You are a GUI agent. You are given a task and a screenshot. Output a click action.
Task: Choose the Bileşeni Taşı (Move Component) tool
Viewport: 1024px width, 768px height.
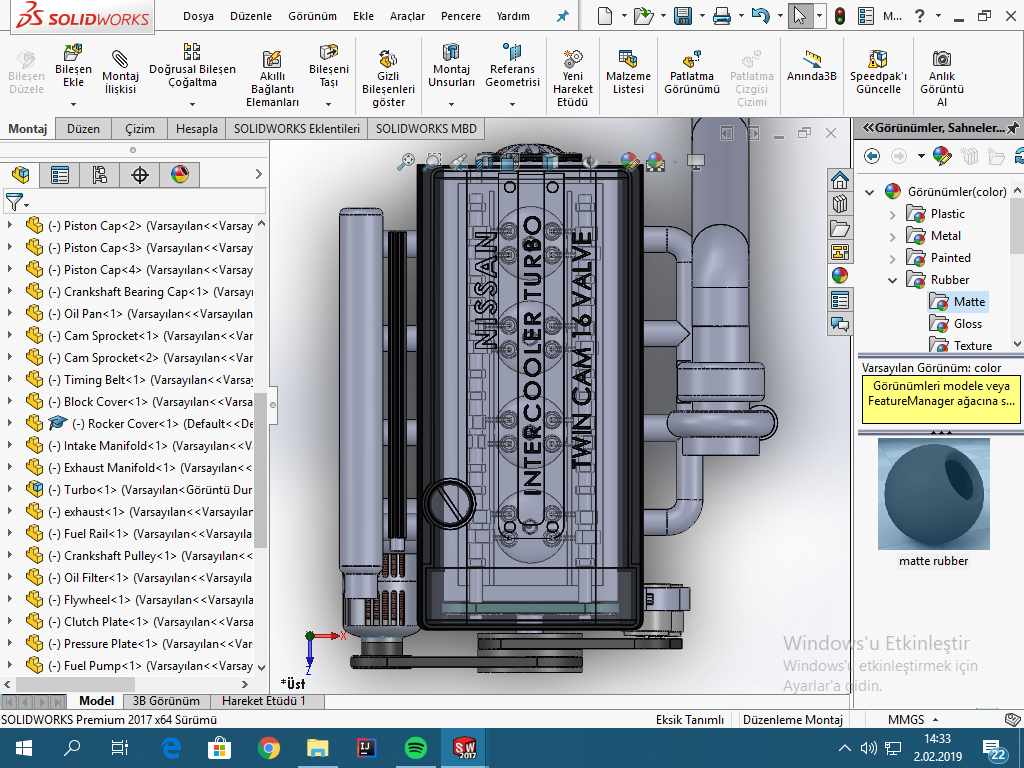pyautogui.click(x=328, y=52)
